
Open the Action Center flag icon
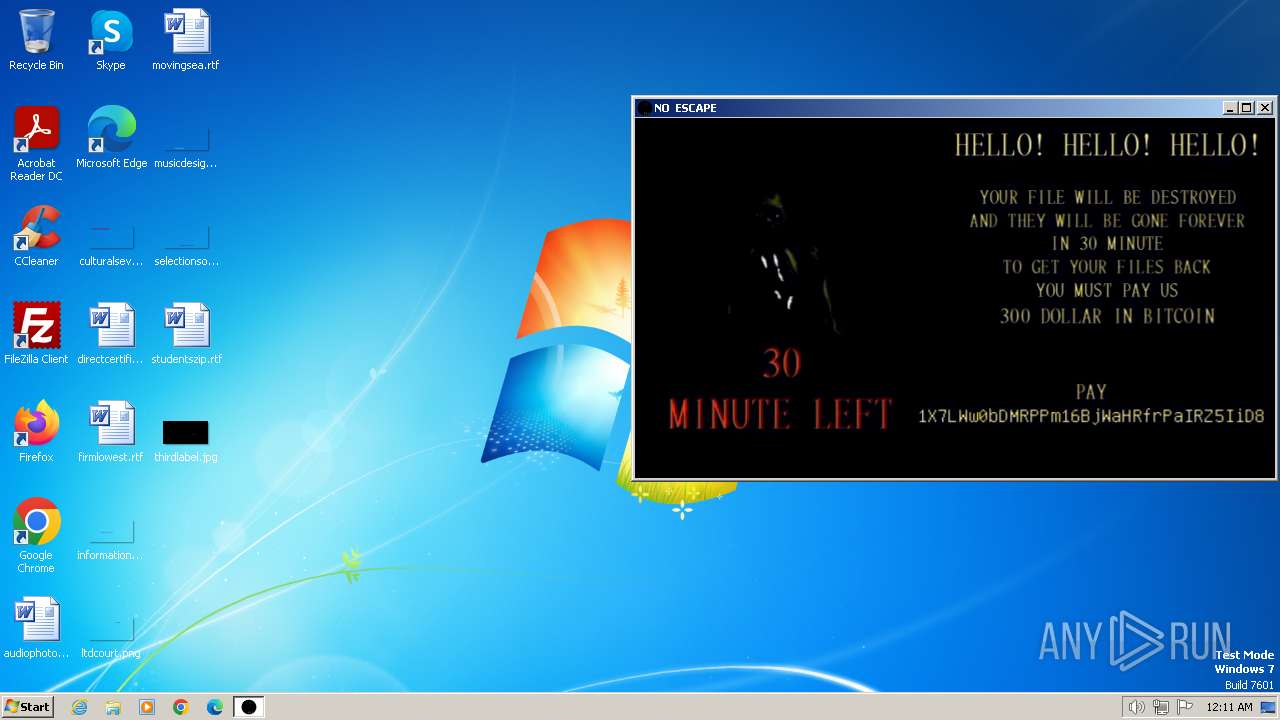1185,707
